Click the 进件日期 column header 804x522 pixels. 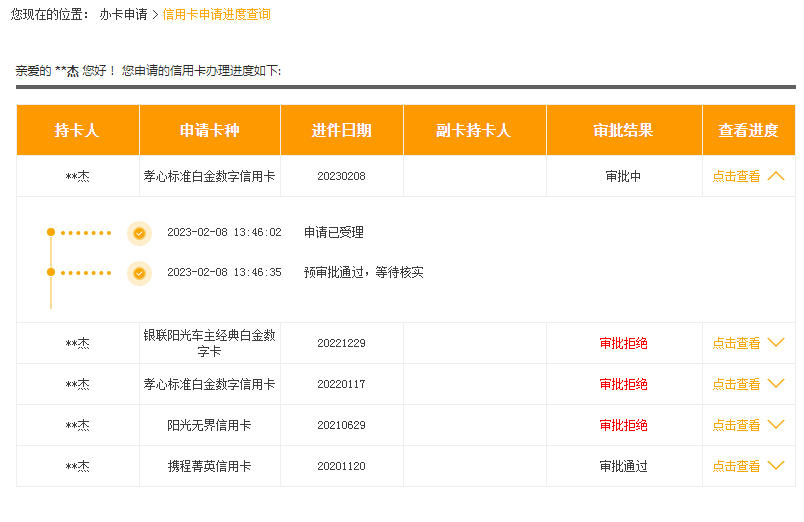[x=341, y=130]
